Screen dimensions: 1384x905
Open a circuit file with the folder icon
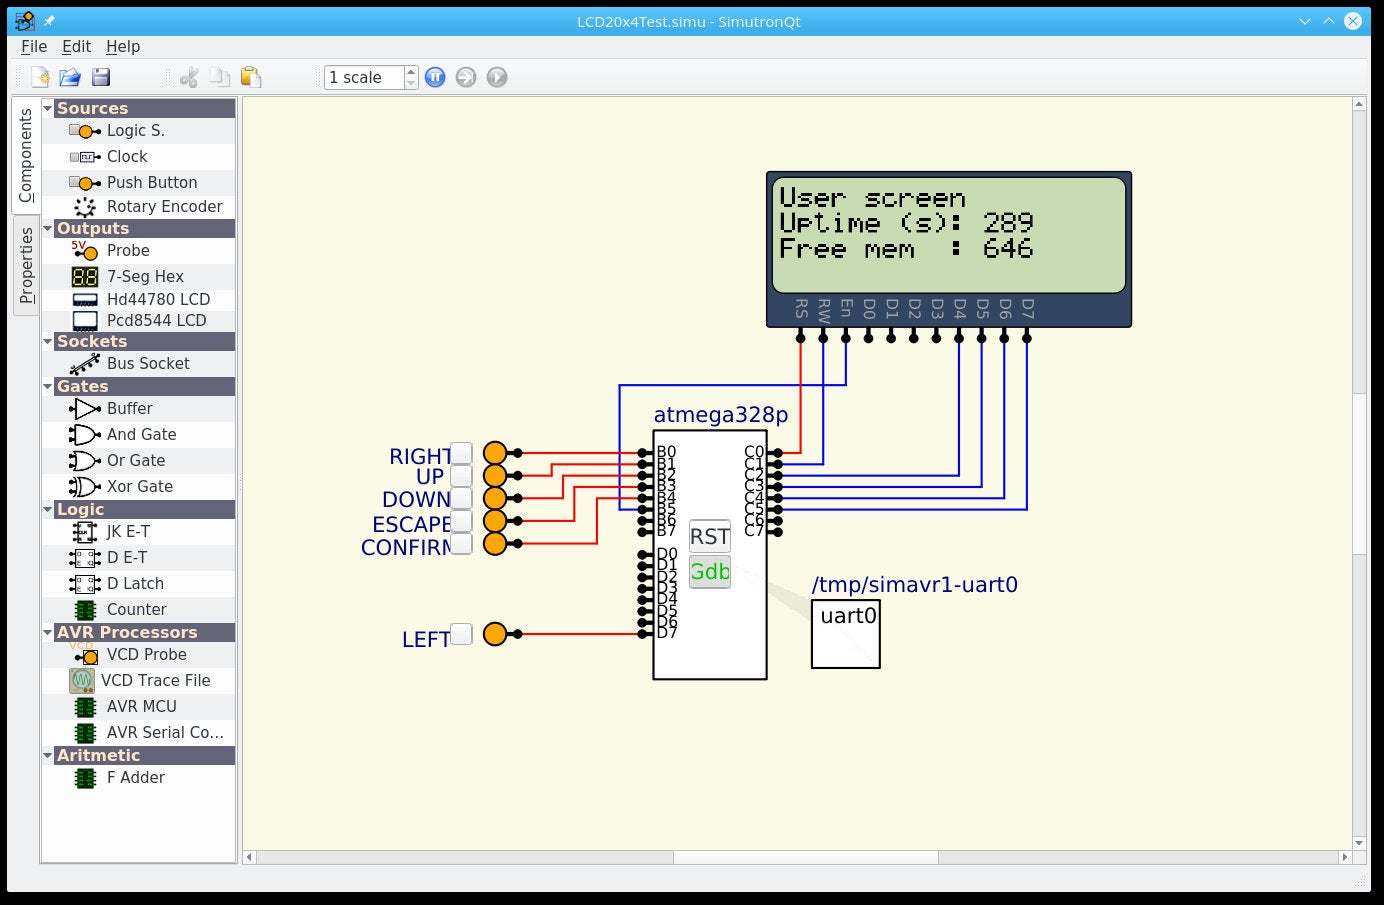point(70,77)
